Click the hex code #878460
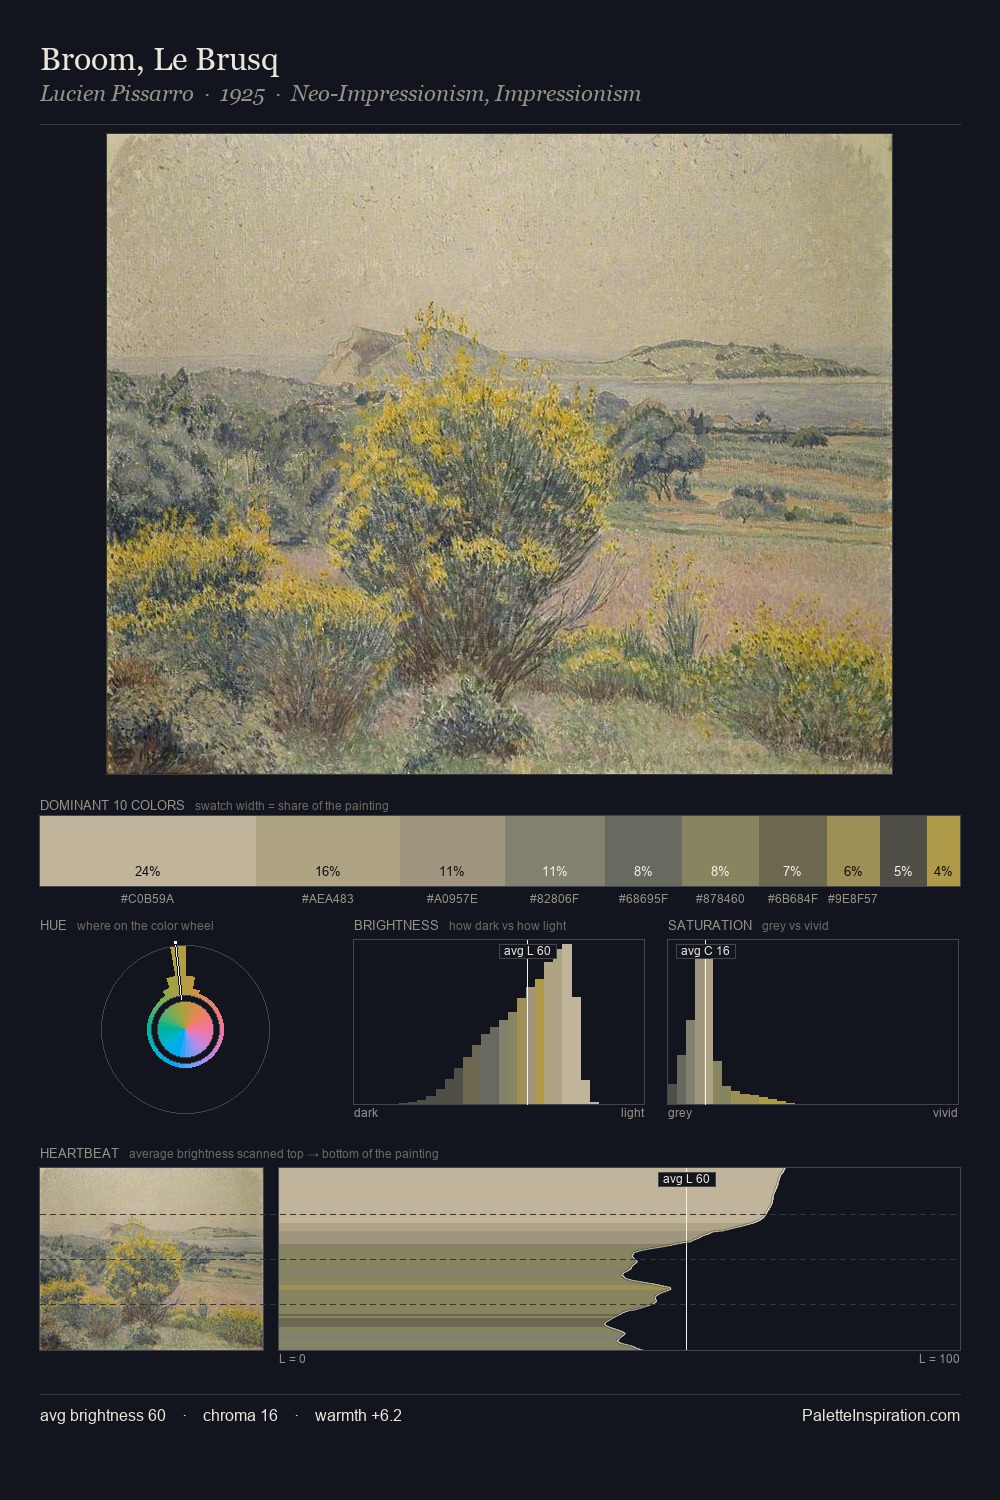This screenshot has height=1500, width=1000. [720, 899]
